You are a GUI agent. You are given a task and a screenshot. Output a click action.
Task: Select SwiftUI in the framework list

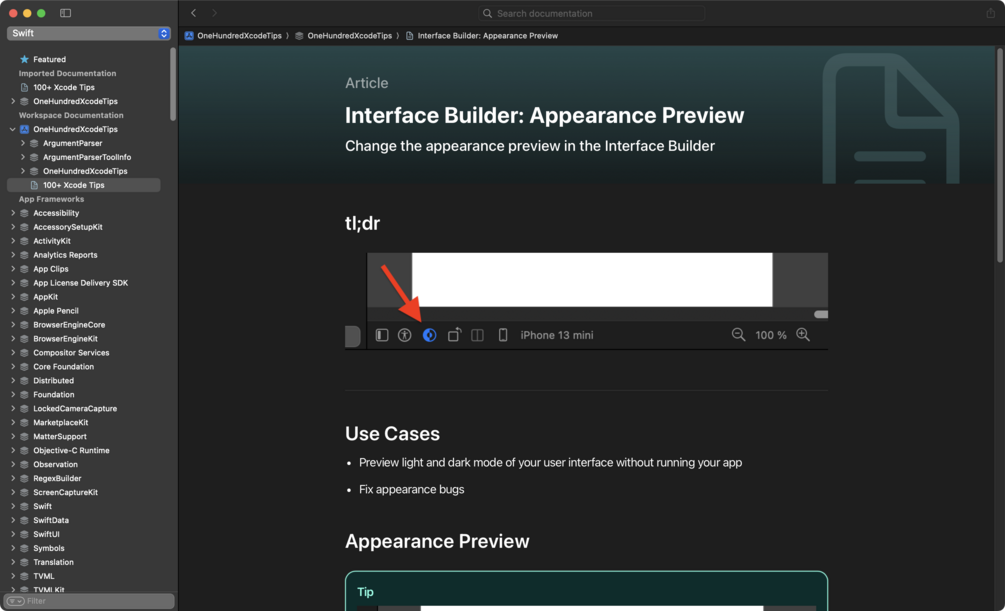click(x=46, y=535)
